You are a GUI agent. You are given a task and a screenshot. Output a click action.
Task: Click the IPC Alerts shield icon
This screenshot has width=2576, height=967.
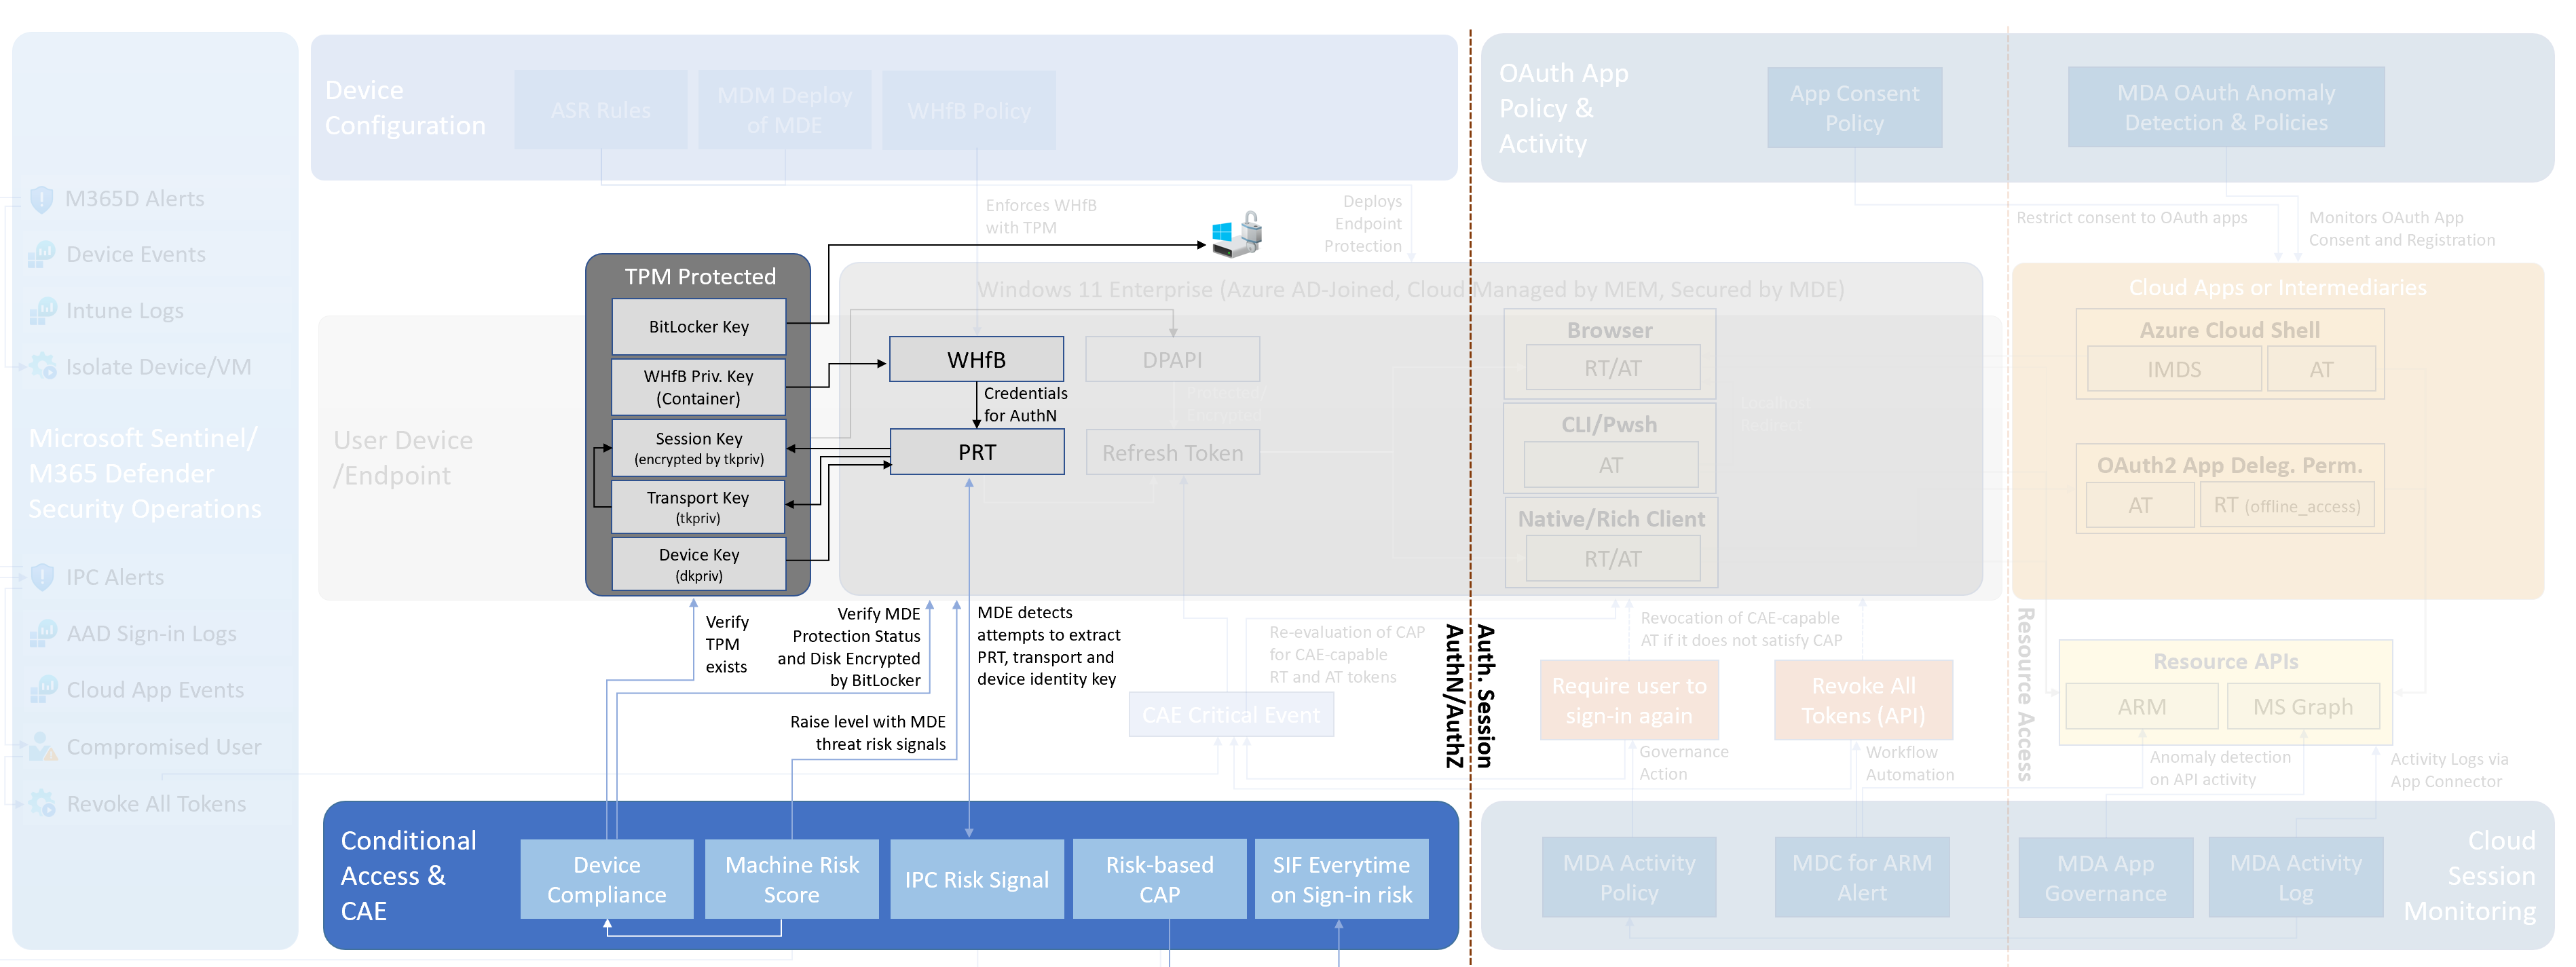(x=41, y=577)
